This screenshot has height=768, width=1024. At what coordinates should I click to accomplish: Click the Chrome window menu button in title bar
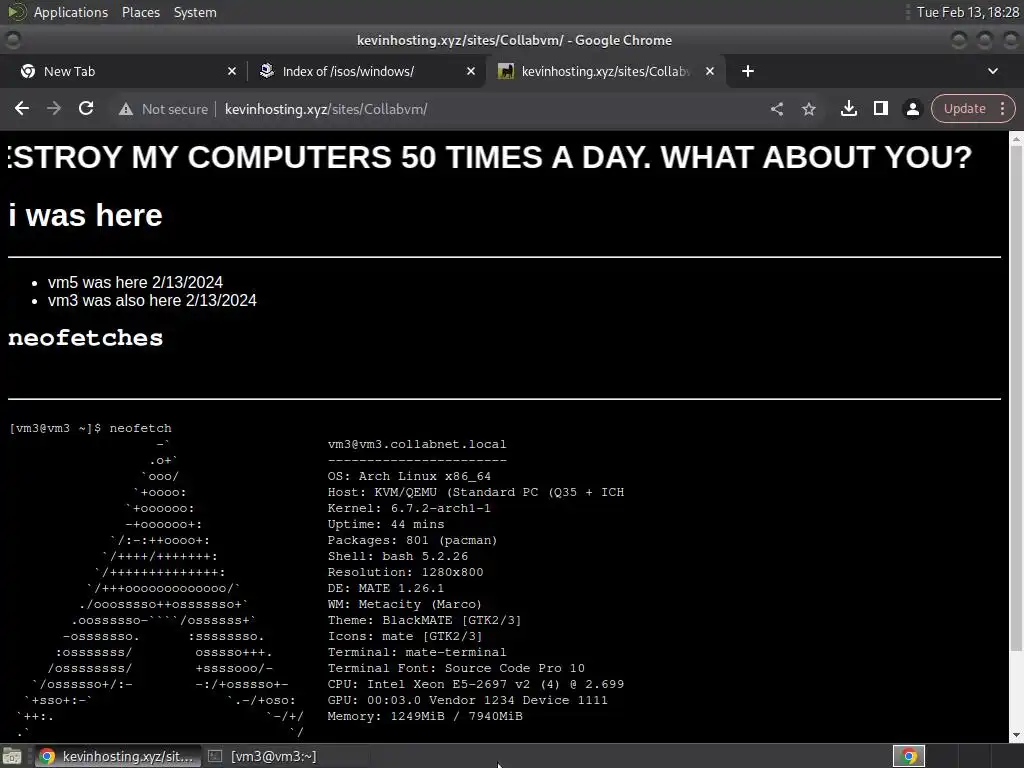pos(12,40)
